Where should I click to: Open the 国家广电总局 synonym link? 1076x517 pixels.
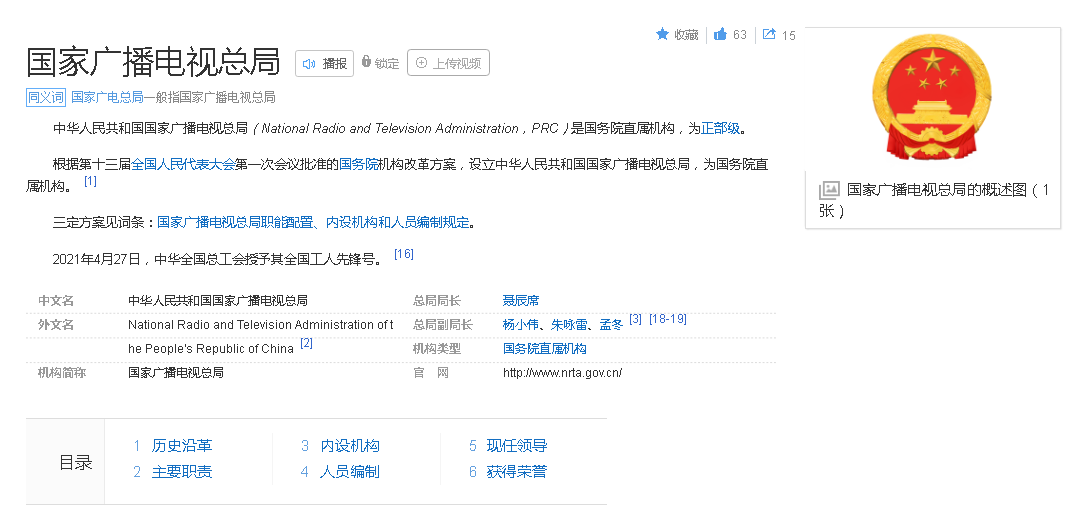tap(107, 97)
